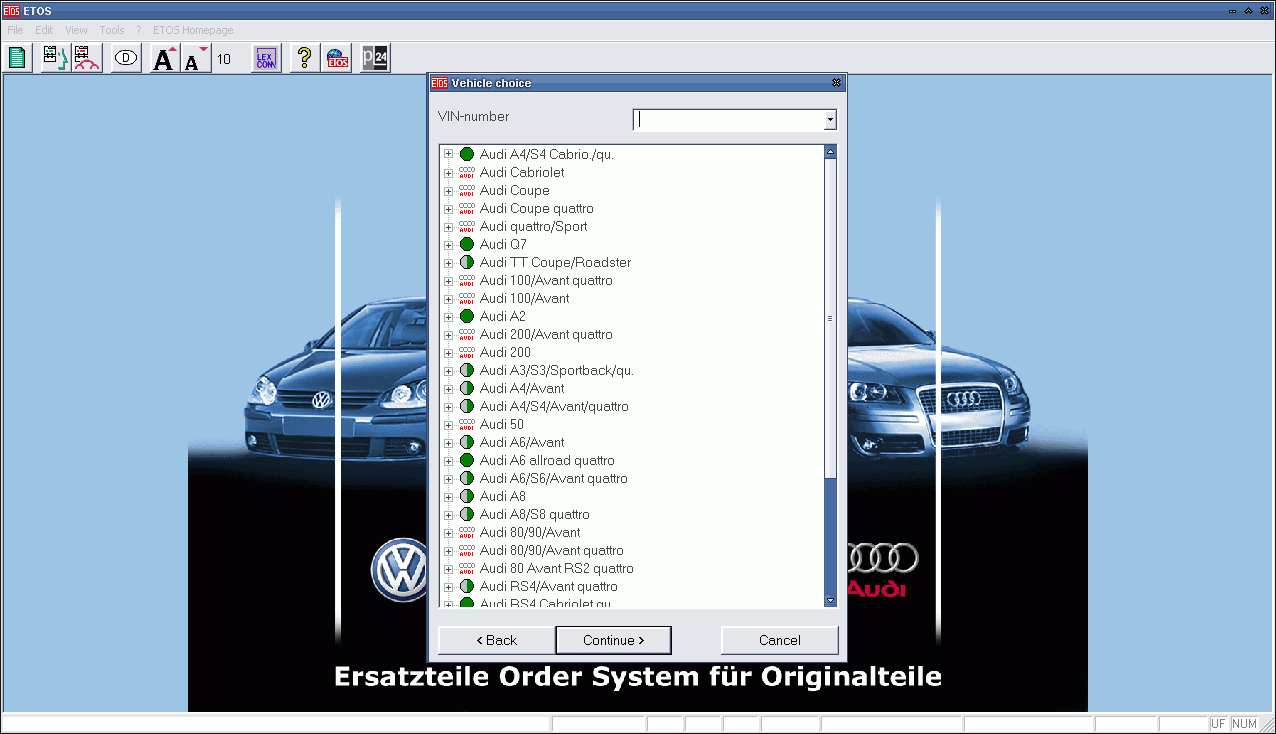Screen dimensions: 1276x734
Task: Open the Tools menu
Action: coord(112,30)
